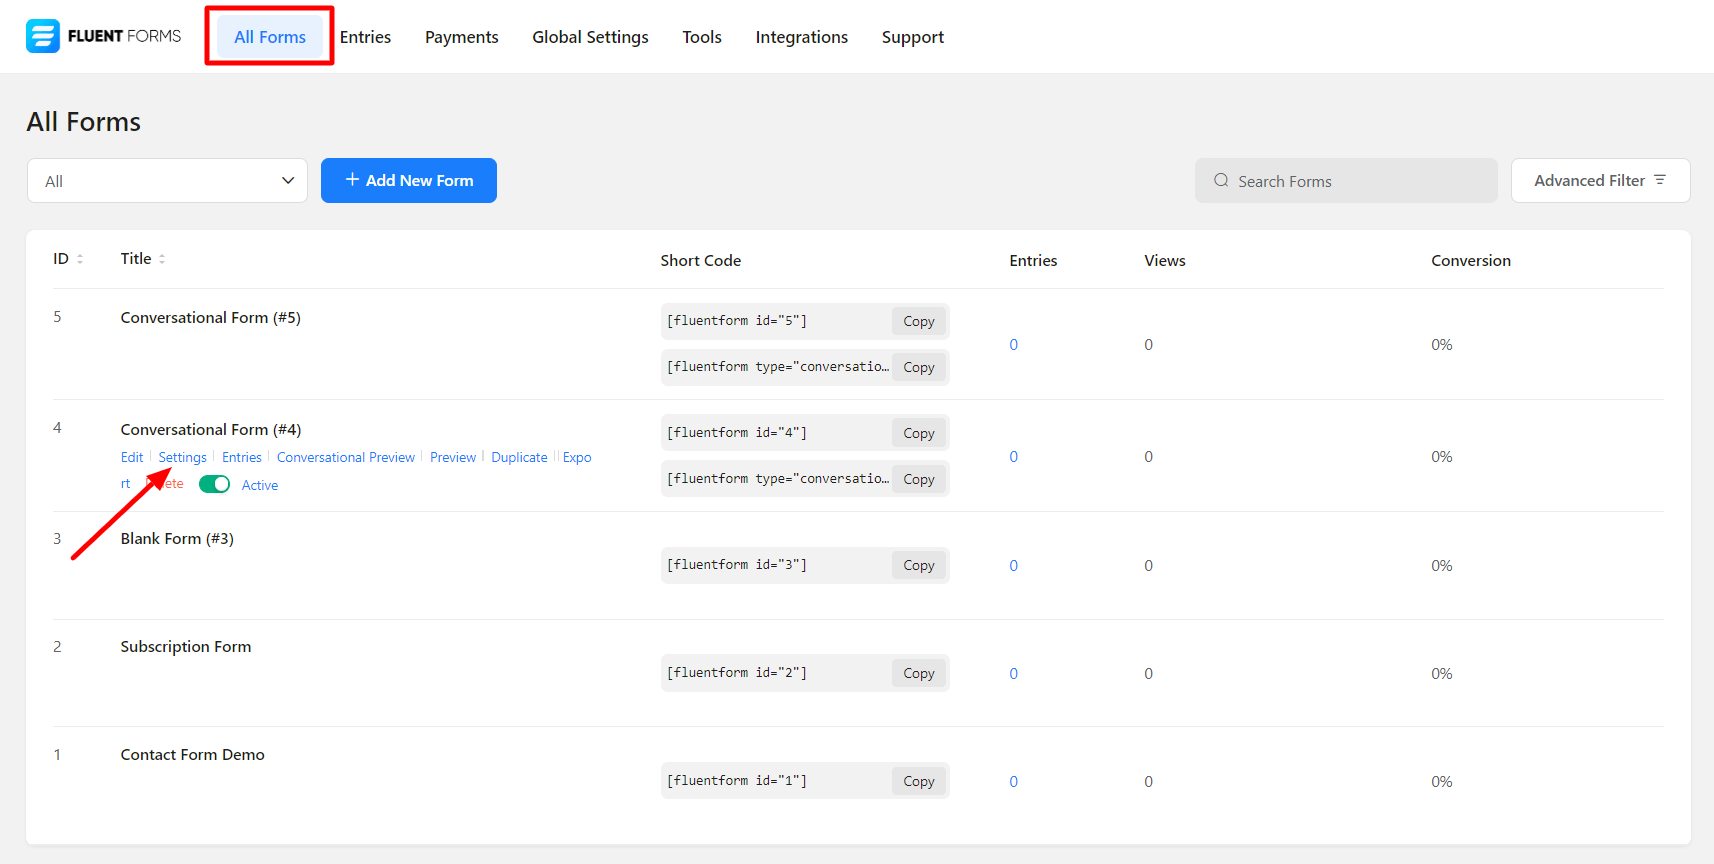This screenshot has width=1714, height=864.
Task: Duplicate Conversational Form #4
Action: tap(519, 457)
